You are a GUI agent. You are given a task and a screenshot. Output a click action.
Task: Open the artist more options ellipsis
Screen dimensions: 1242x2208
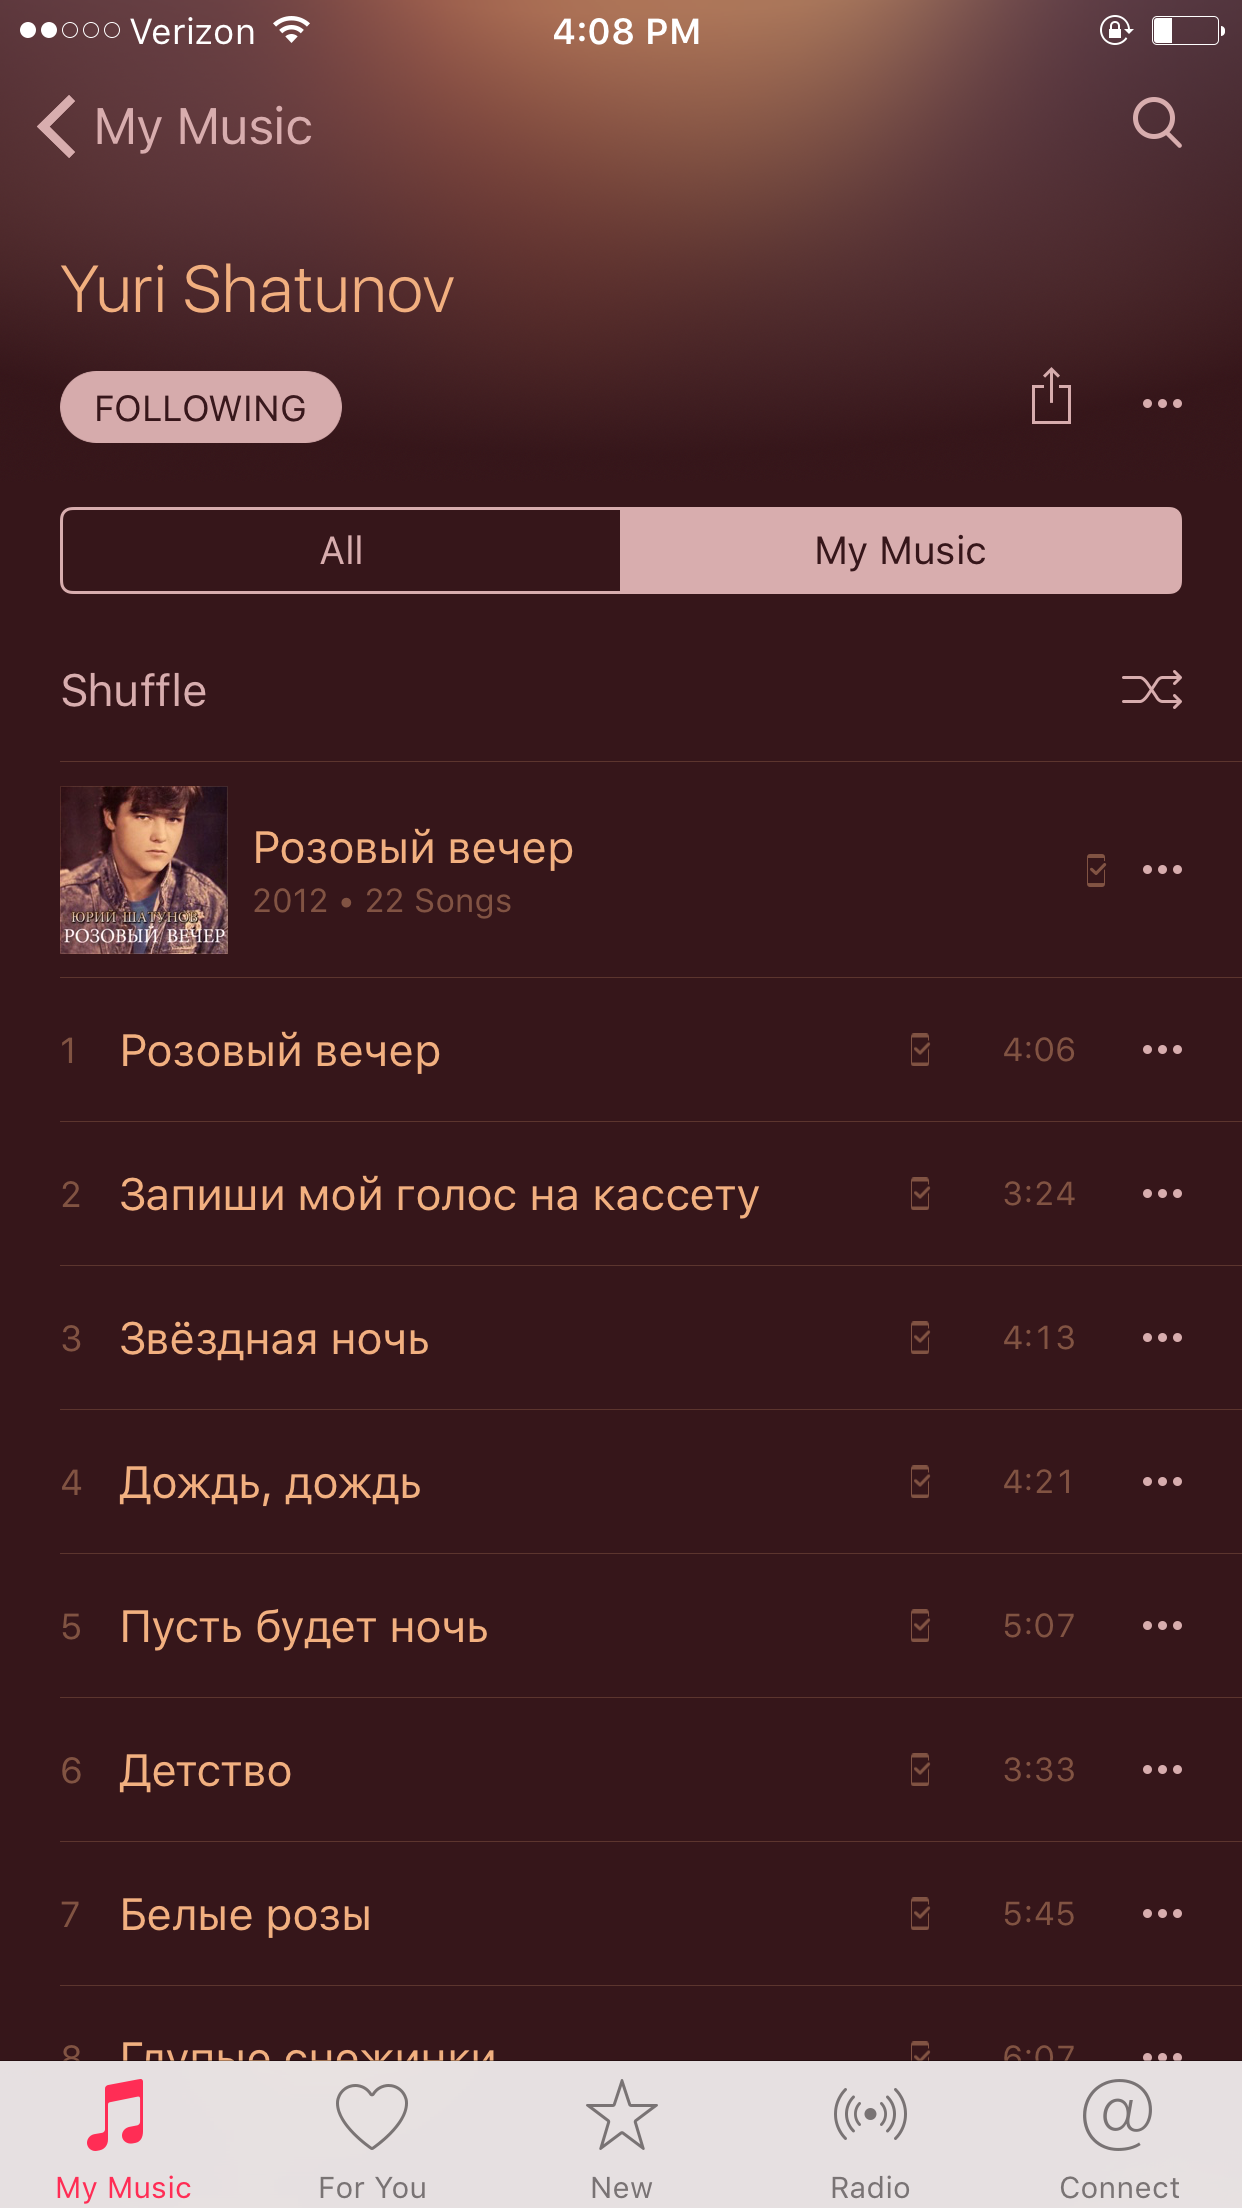coord(1162,403)
